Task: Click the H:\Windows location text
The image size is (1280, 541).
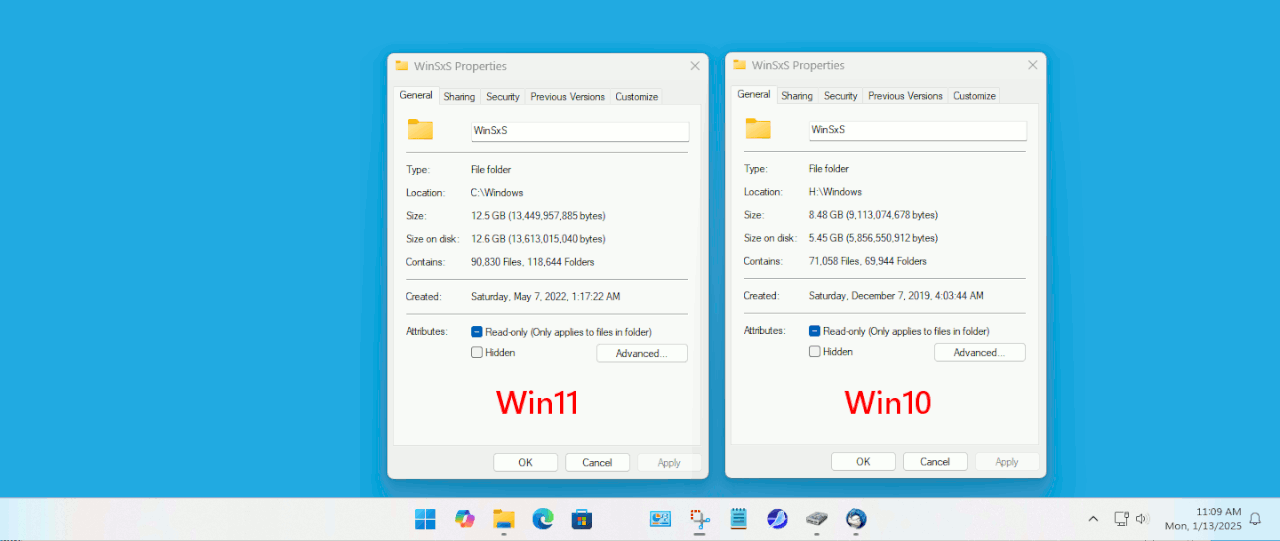Action: pyautogui.click(x=835, y=192)
